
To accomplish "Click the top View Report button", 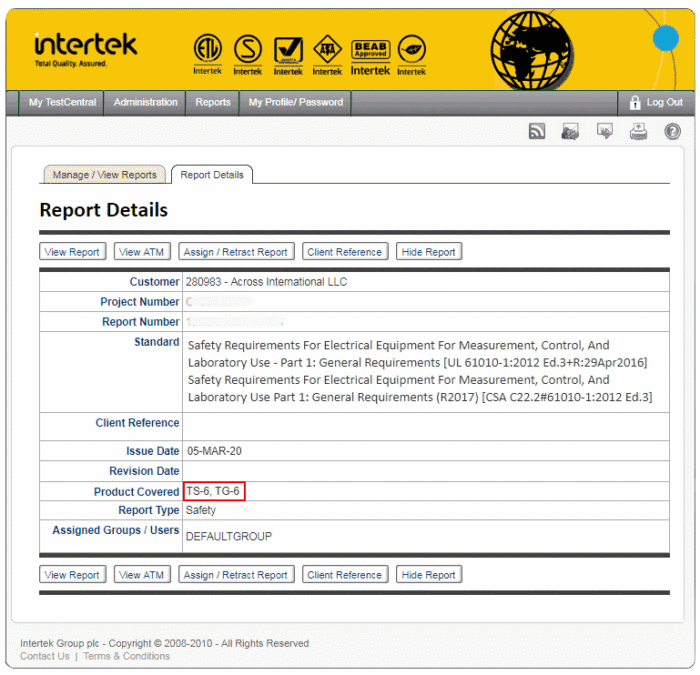I will [73, 252].
